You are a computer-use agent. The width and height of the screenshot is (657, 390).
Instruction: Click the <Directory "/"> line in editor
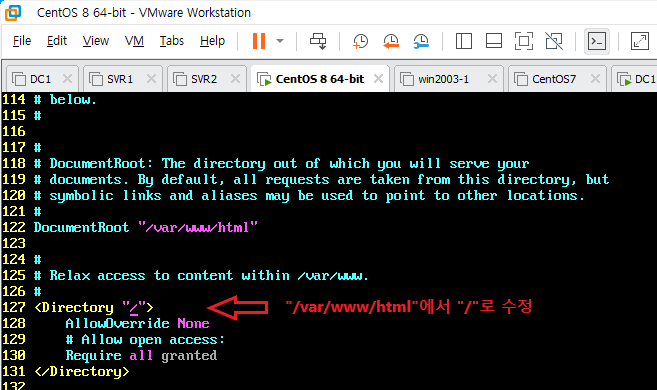click(x=94, y=307)
